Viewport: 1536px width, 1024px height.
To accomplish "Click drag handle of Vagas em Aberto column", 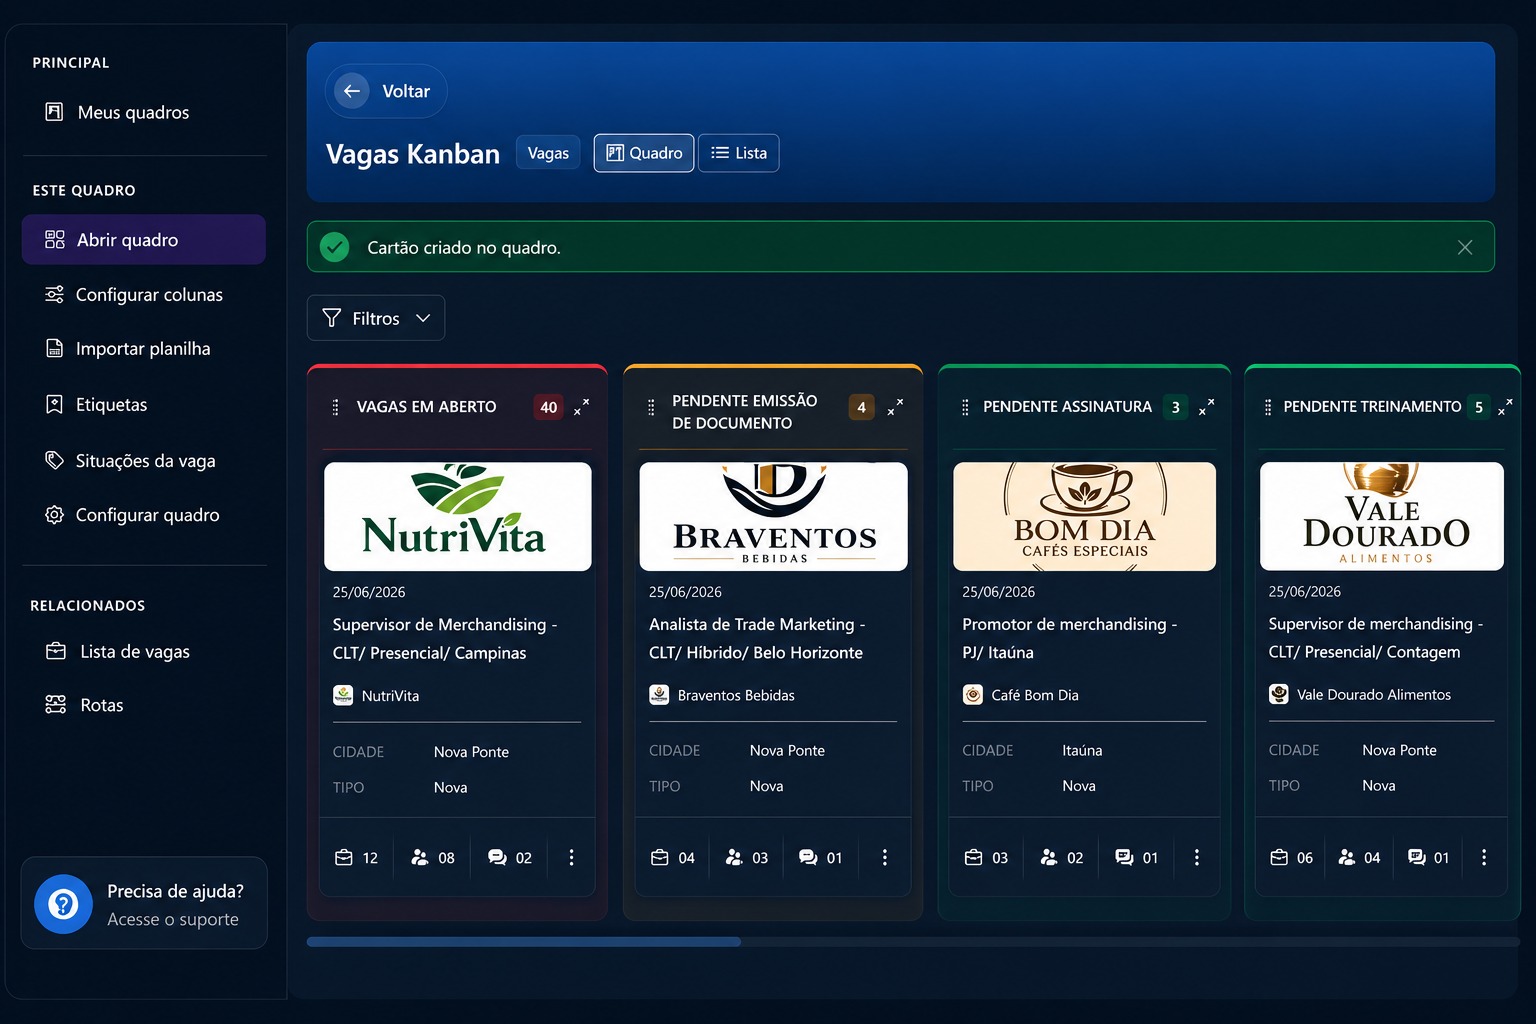I will coord(336,407).
